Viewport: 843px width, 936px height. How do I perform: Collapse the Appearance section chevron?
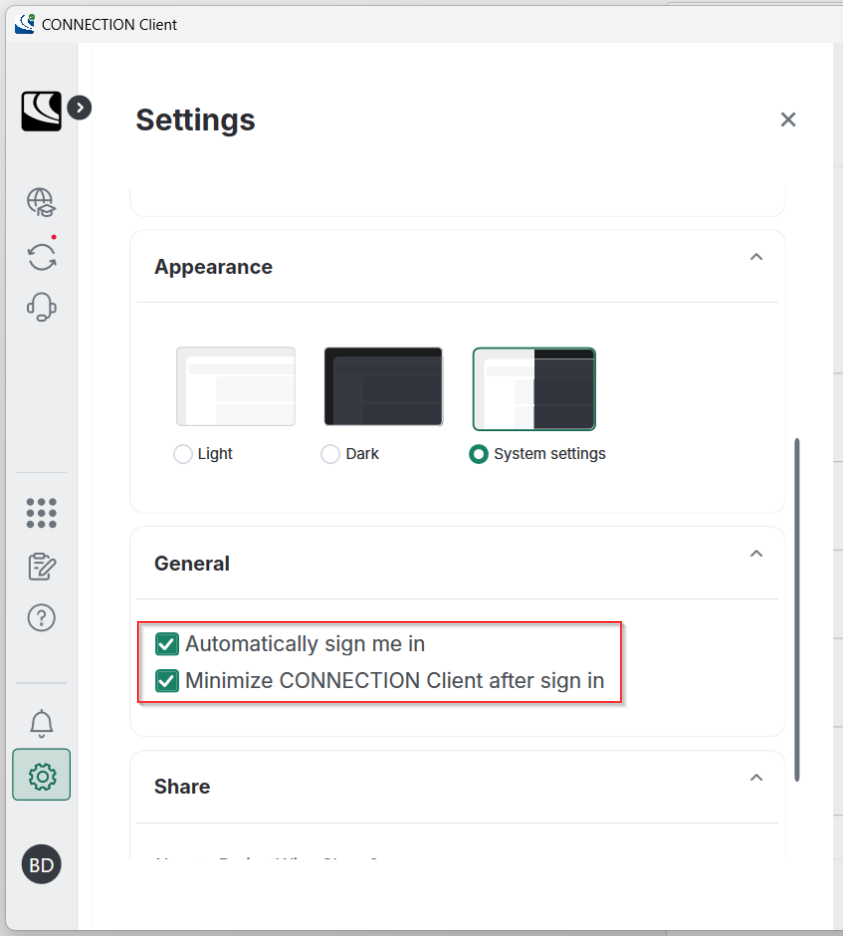pos(756,257)
